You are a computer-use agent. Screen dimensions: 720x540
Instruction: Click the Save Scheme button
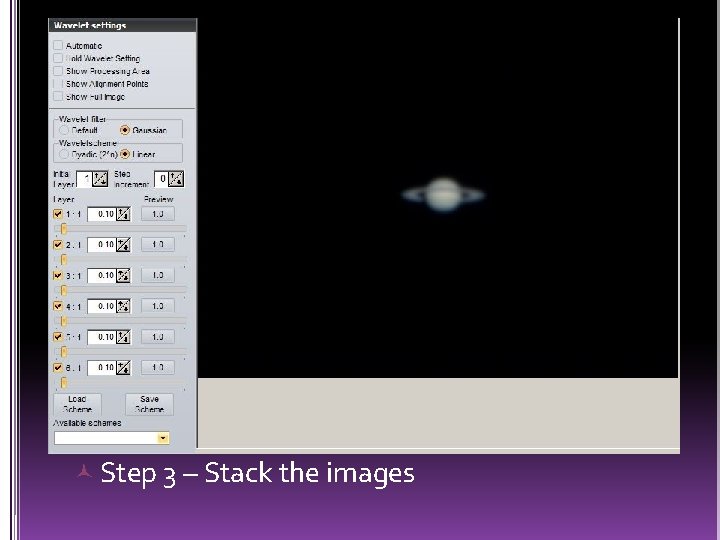point(149,404)
